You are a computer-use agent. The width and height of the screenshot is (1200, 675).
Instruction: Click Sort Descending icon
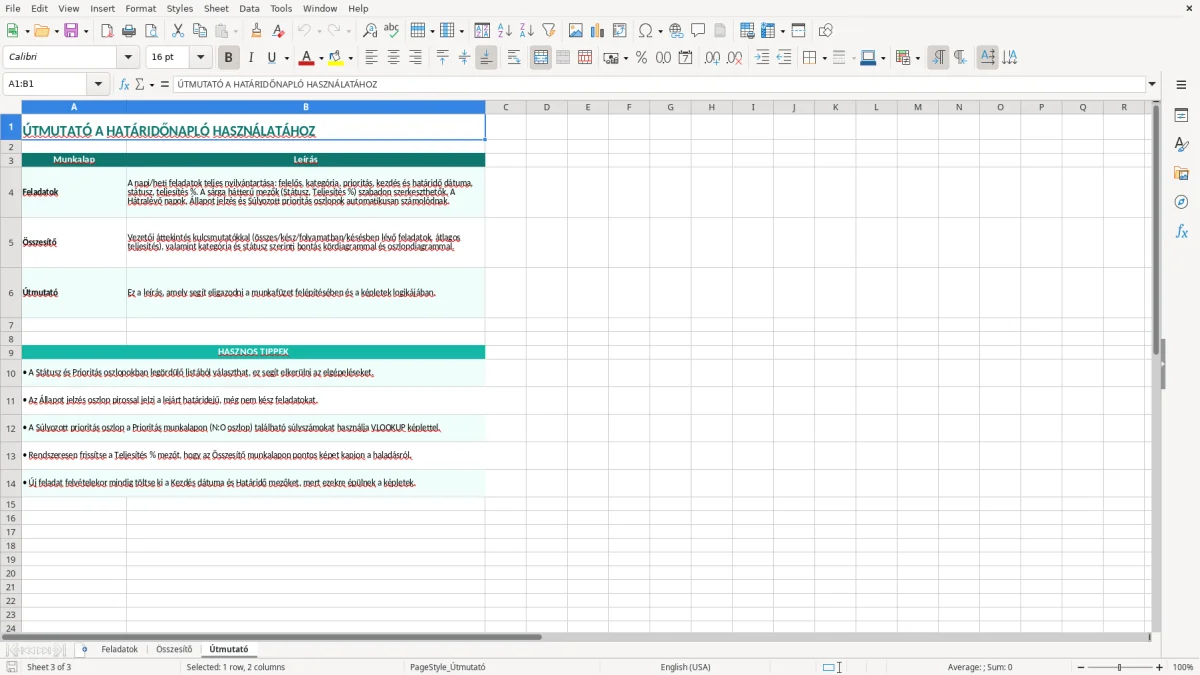[527, 31]
